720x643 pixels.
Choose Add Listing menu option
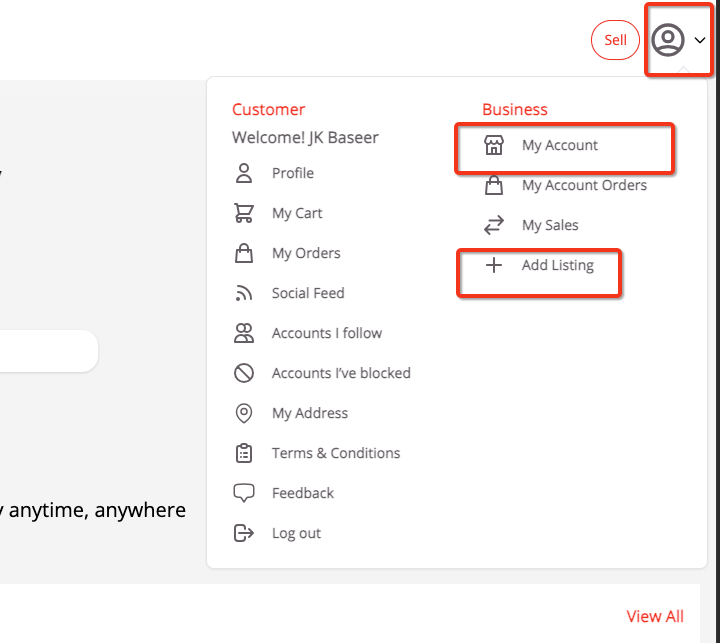coord(557,265)
